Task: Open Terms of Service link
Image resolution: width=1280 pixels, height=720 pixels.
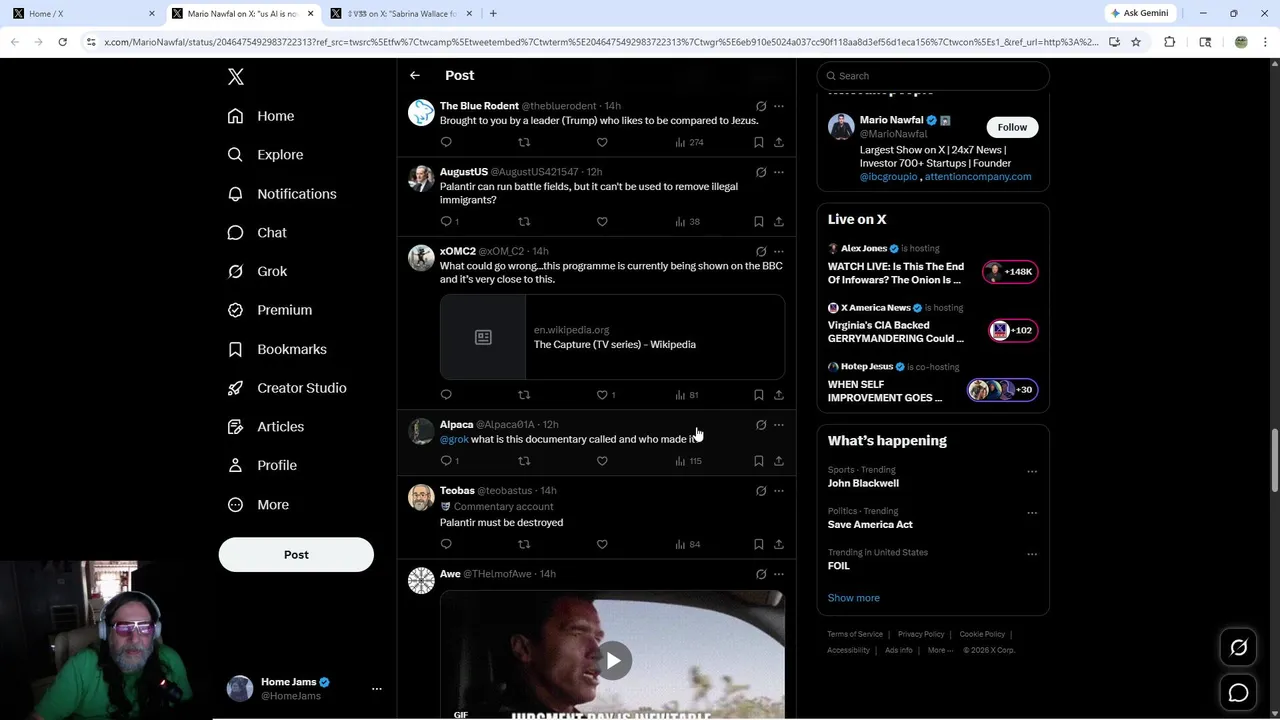Action: (855, 634)
